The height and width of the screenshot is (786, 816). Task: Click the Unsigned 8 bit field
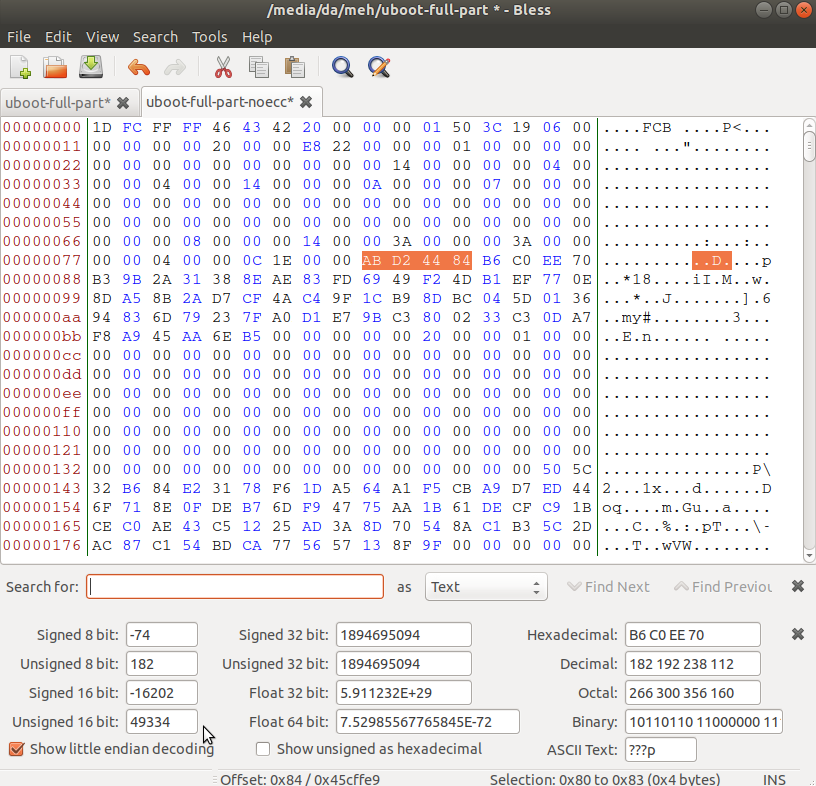(x=162, y=664)
